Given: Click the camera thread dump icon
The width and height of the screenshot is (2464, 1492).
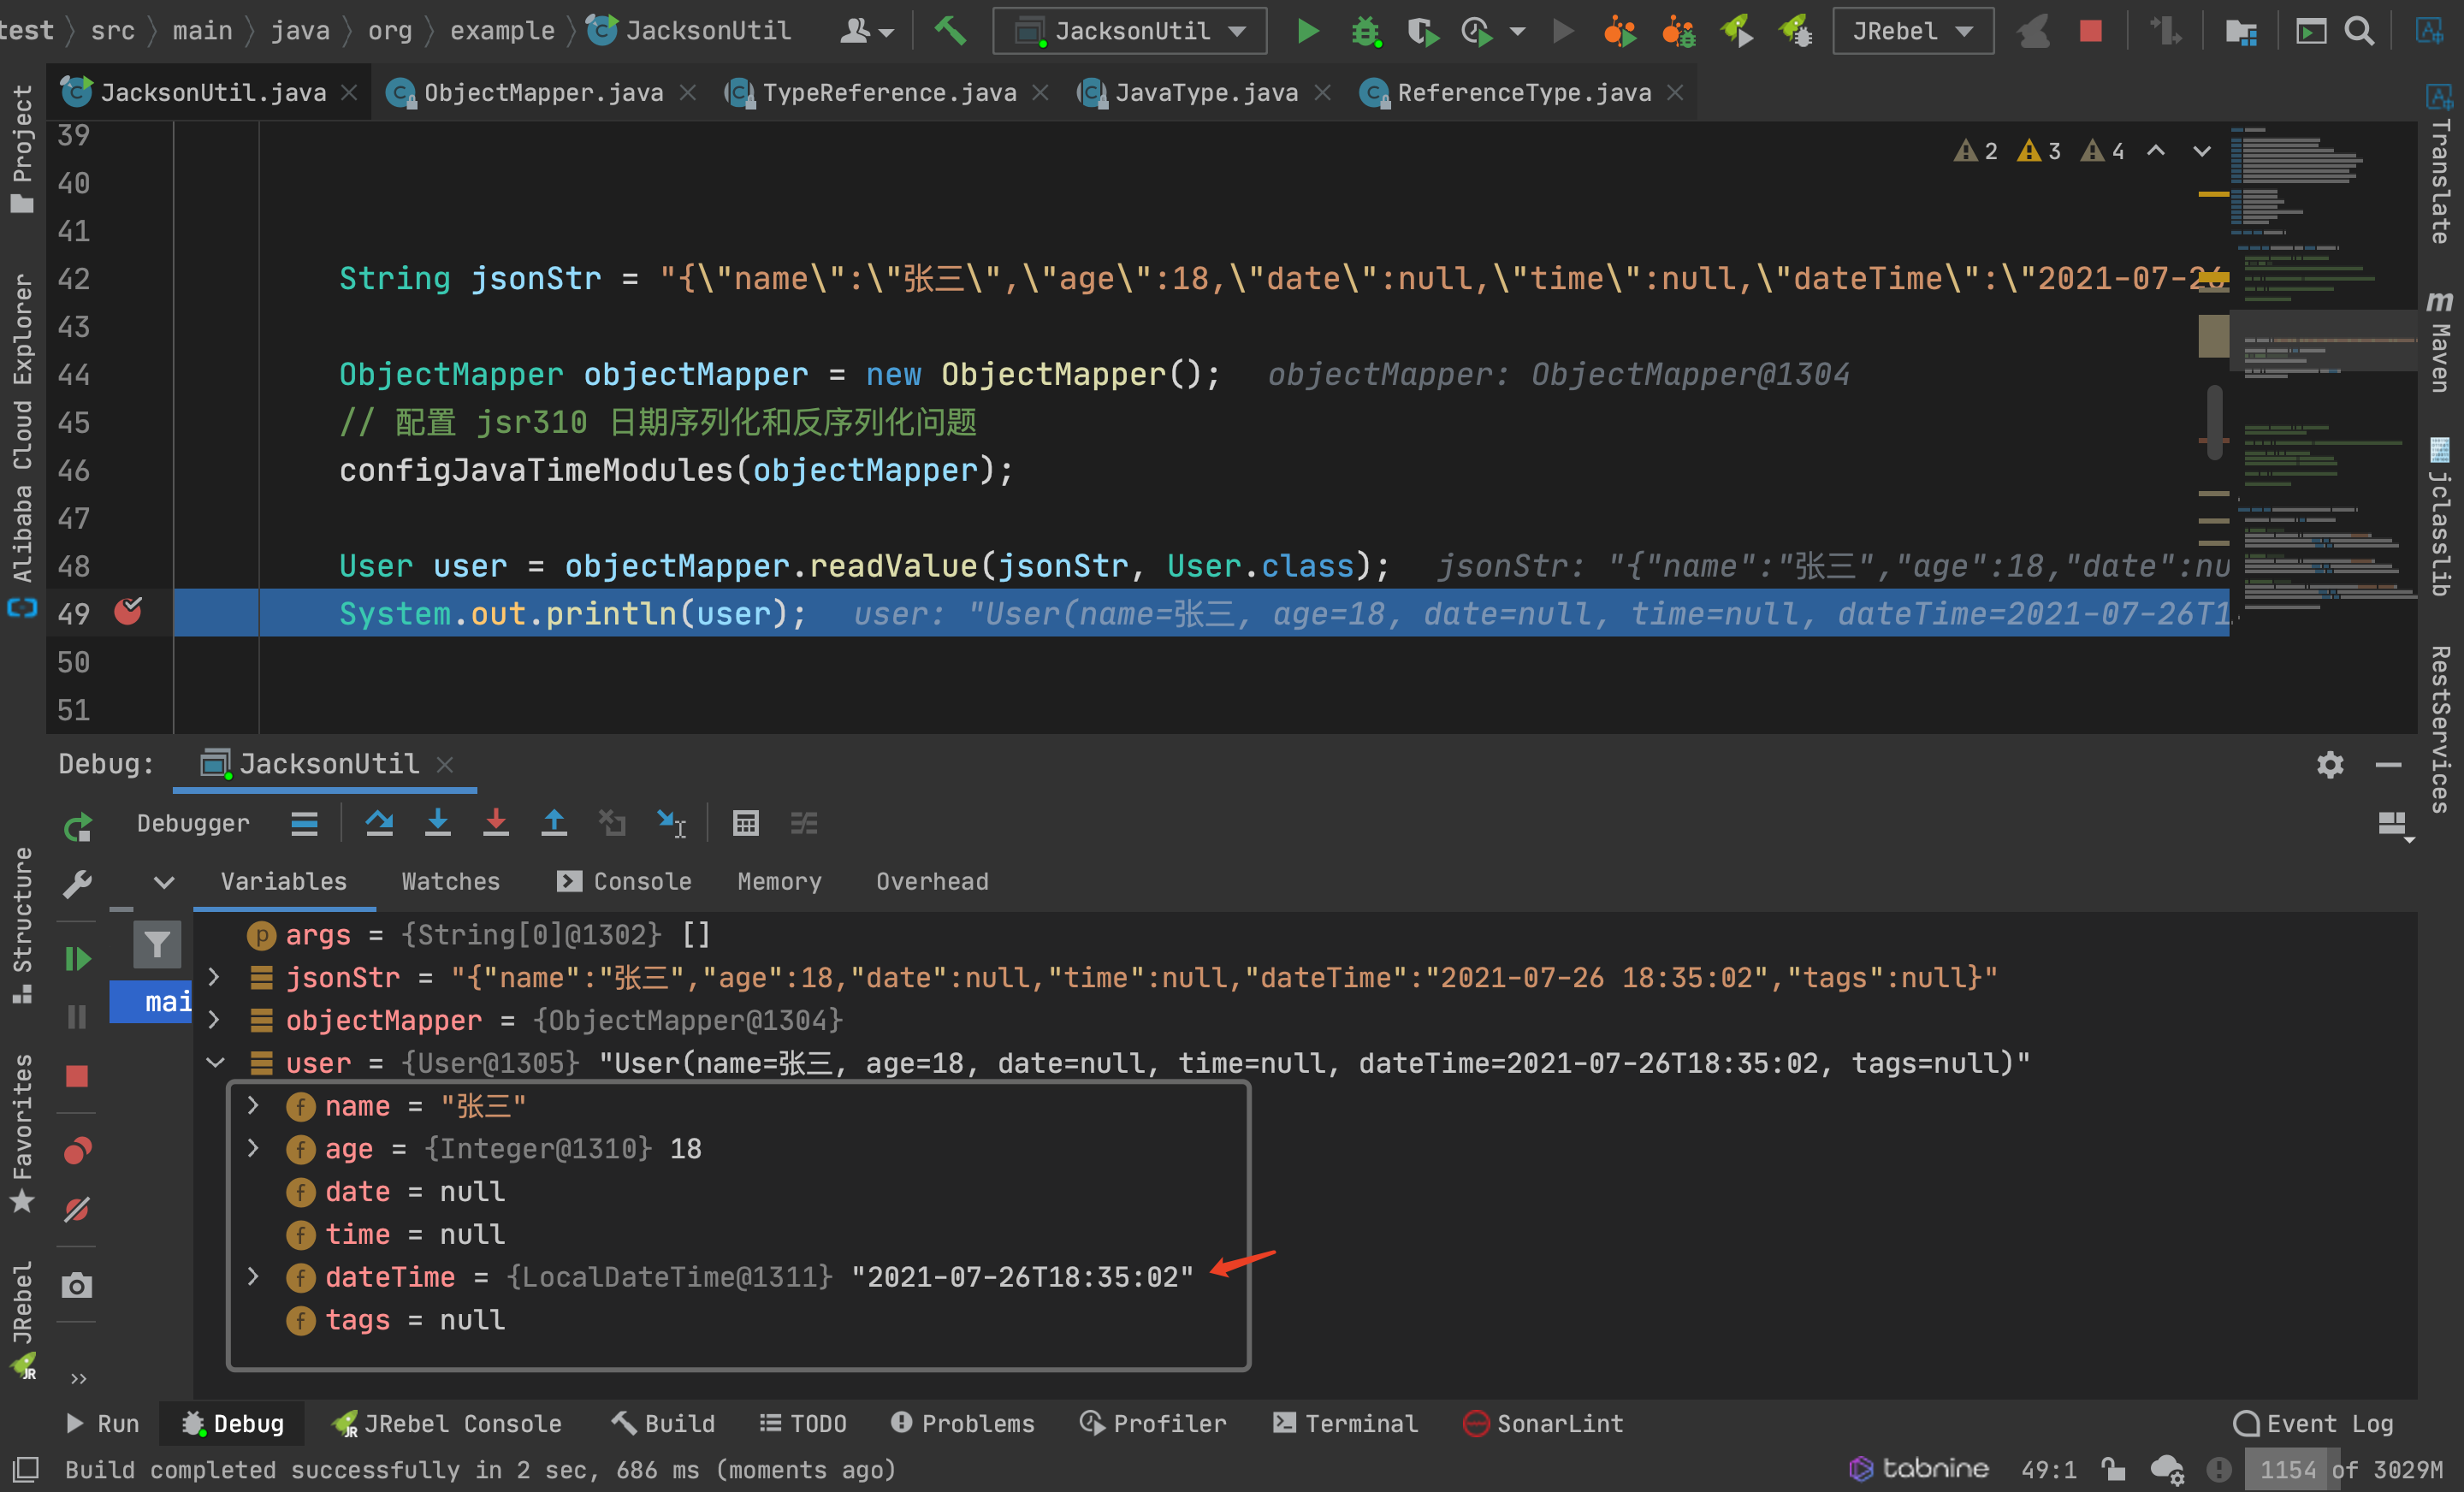Looking at the screenshot, I should coord(77,1285).
